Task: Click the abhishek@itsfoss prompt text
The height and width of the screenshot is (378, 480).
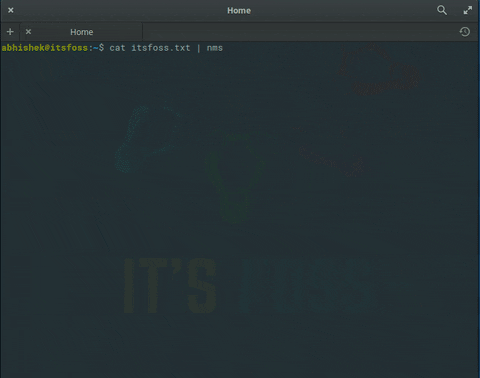Action: (45, 48)
